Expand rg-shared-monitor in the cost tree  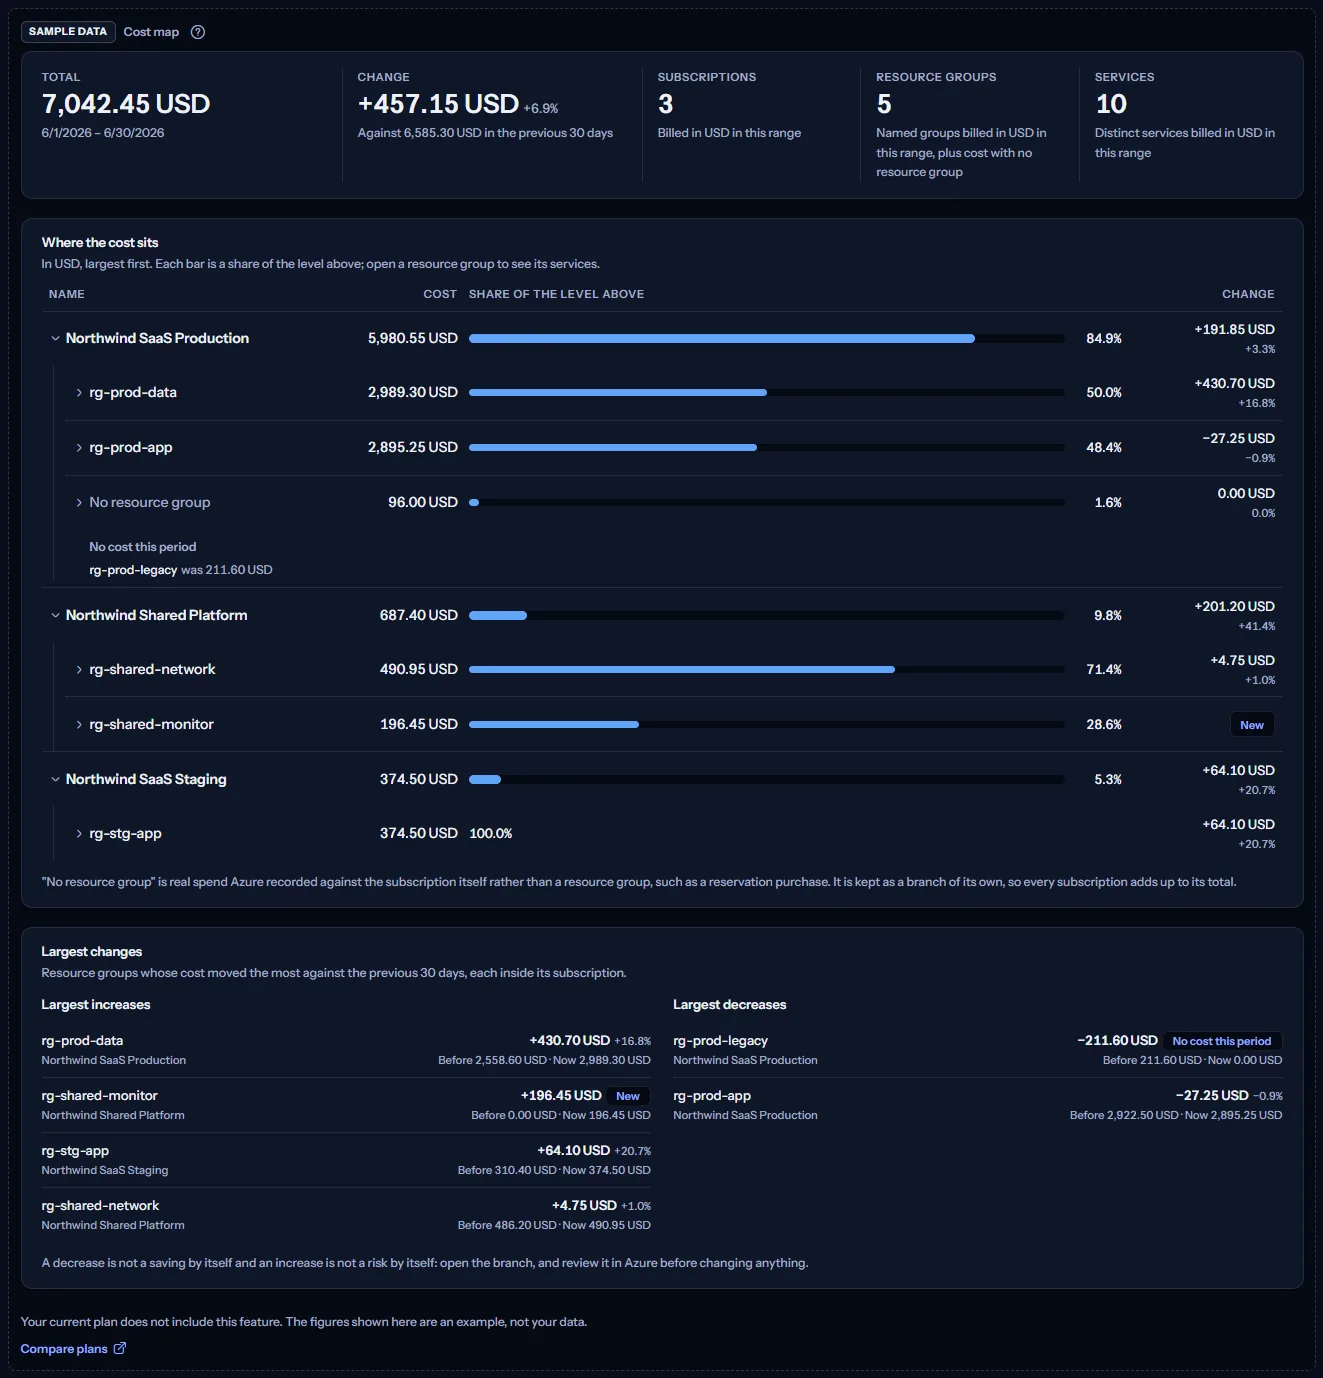(79, 725)
